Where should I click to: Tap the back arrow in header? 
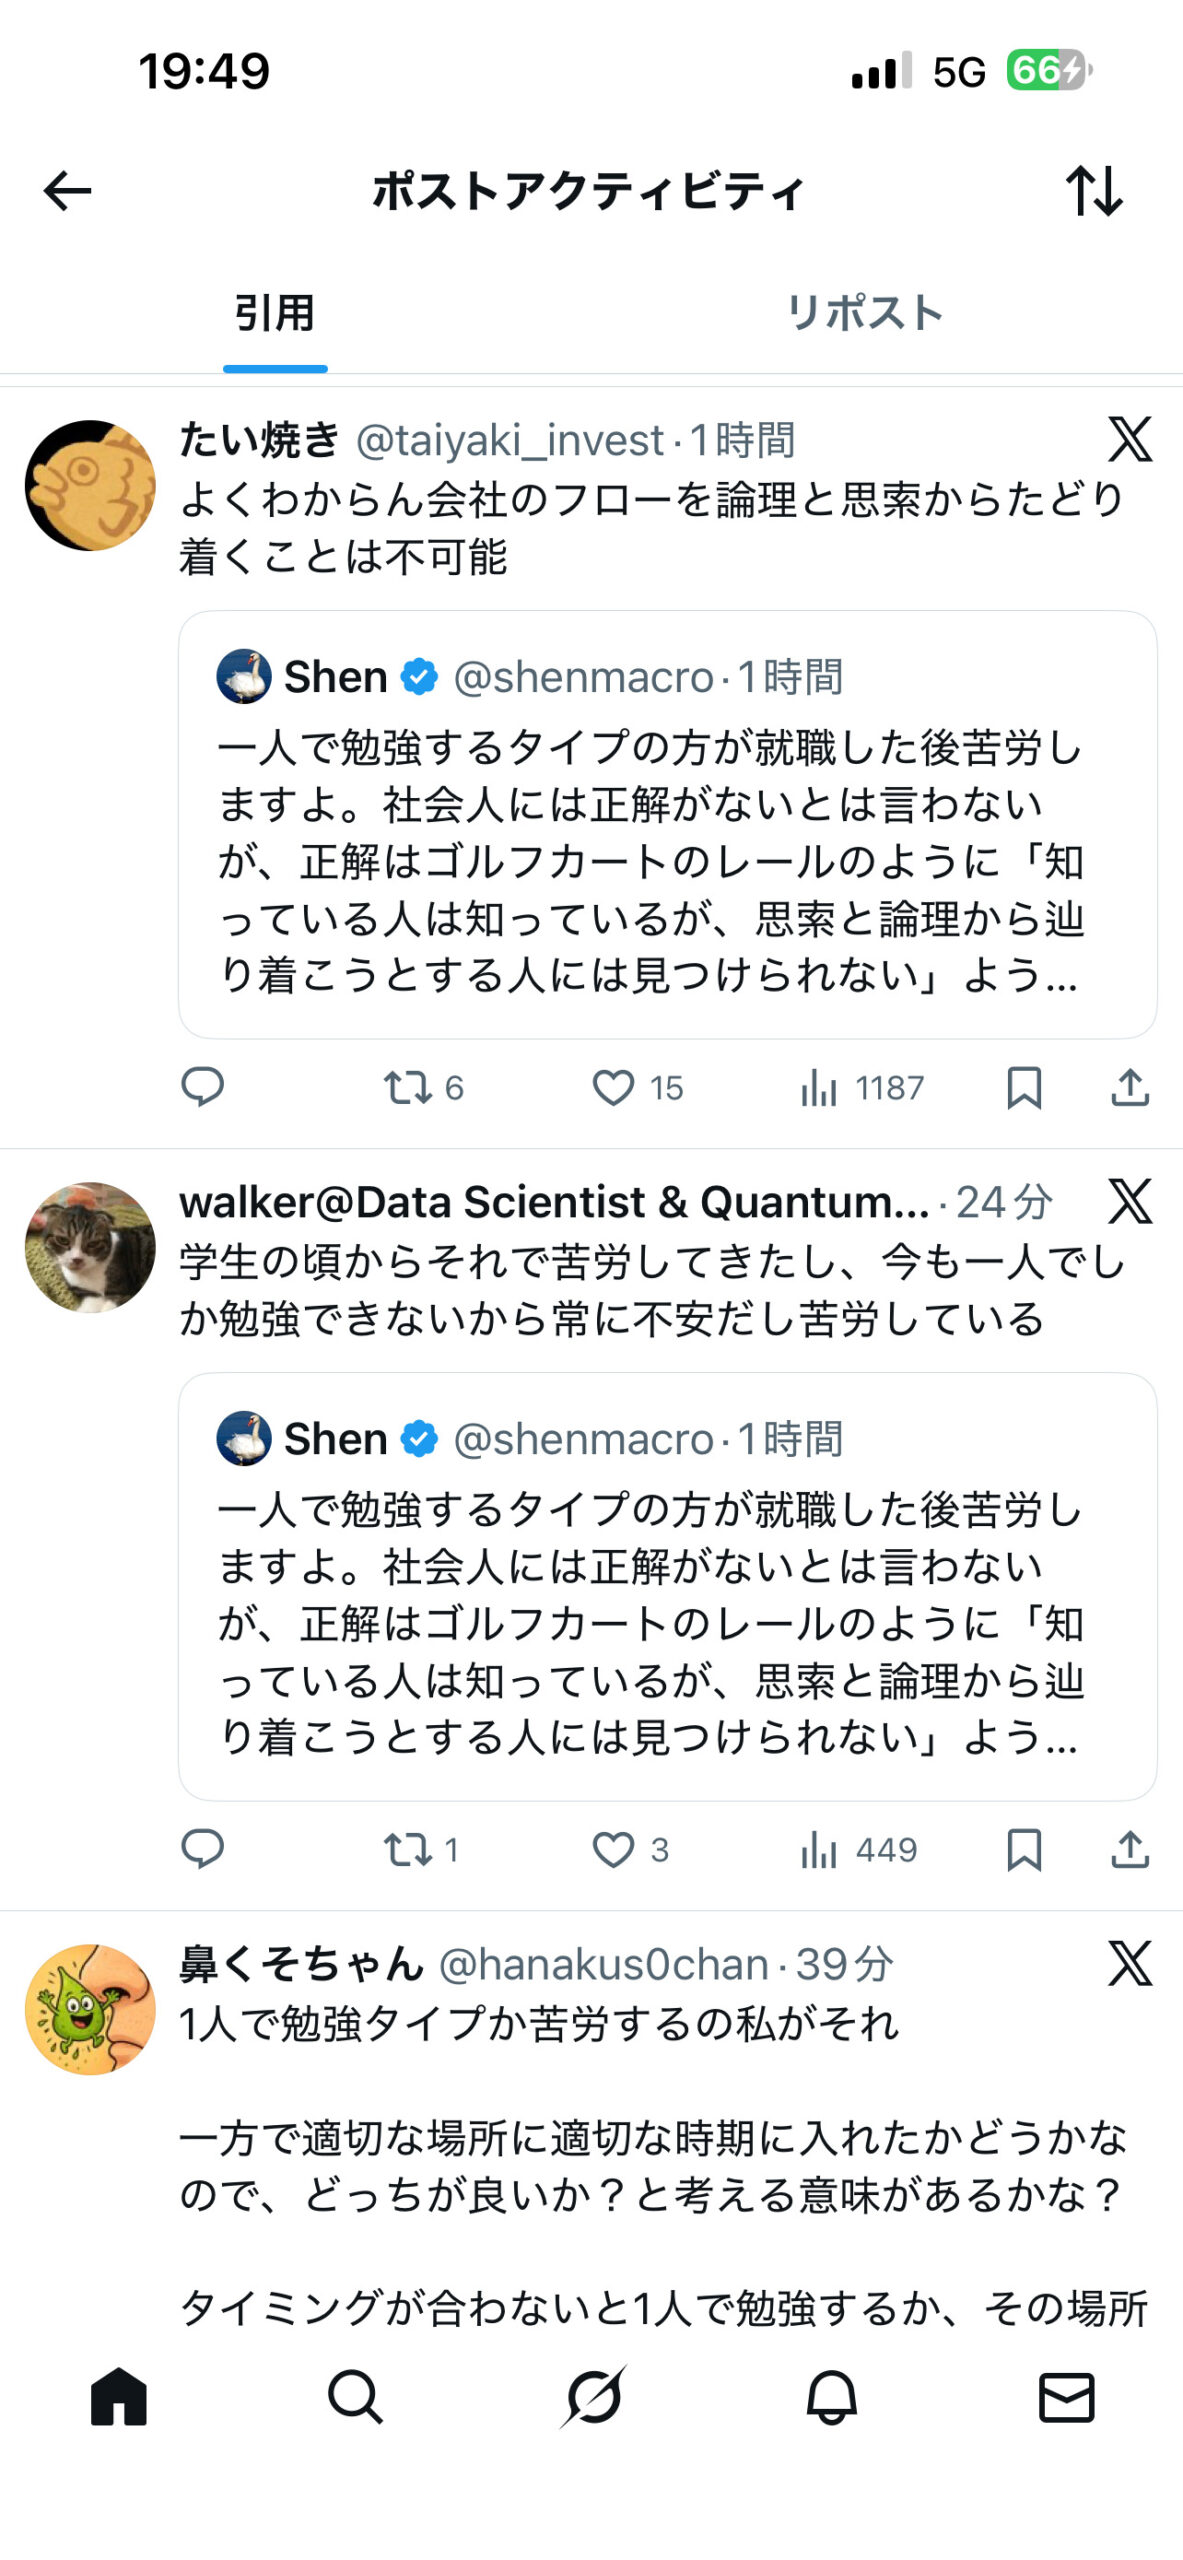68,190
